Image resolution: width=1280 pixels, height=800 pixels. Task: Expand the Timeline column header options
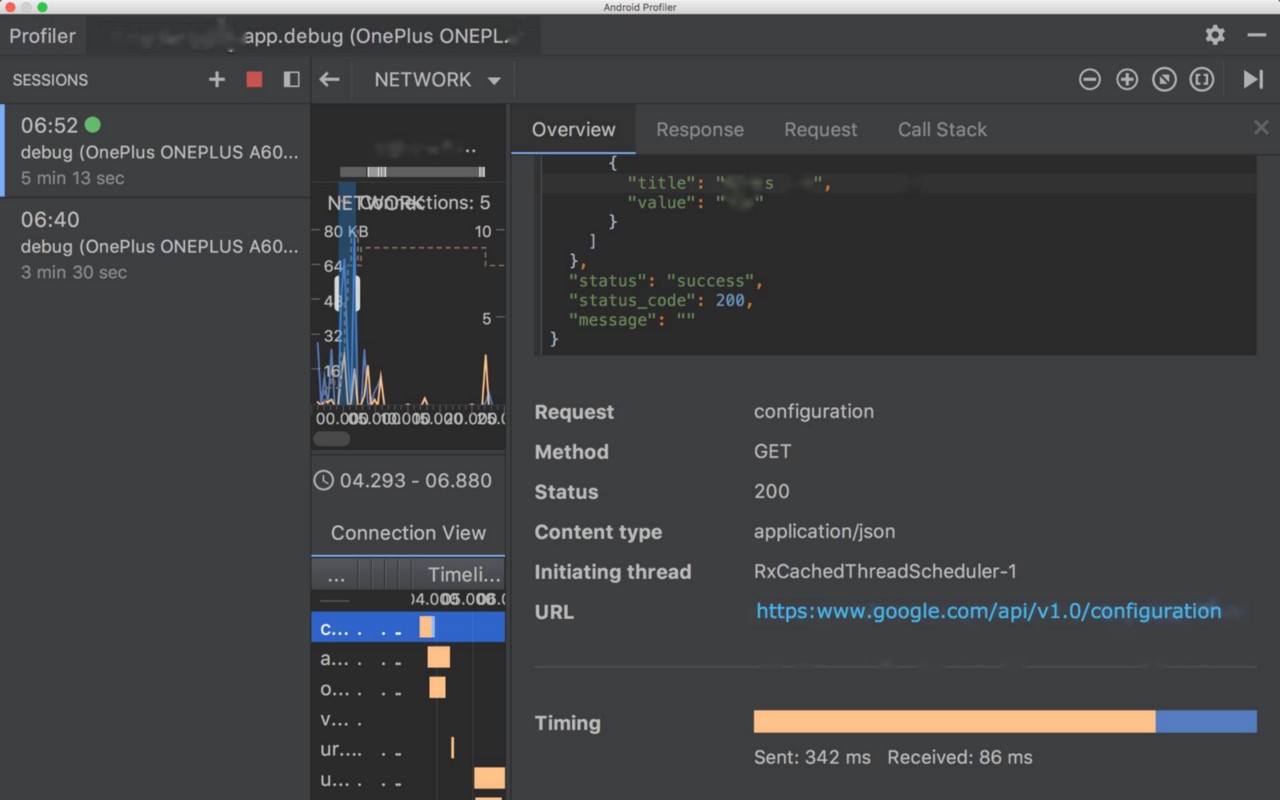(463, 573)
